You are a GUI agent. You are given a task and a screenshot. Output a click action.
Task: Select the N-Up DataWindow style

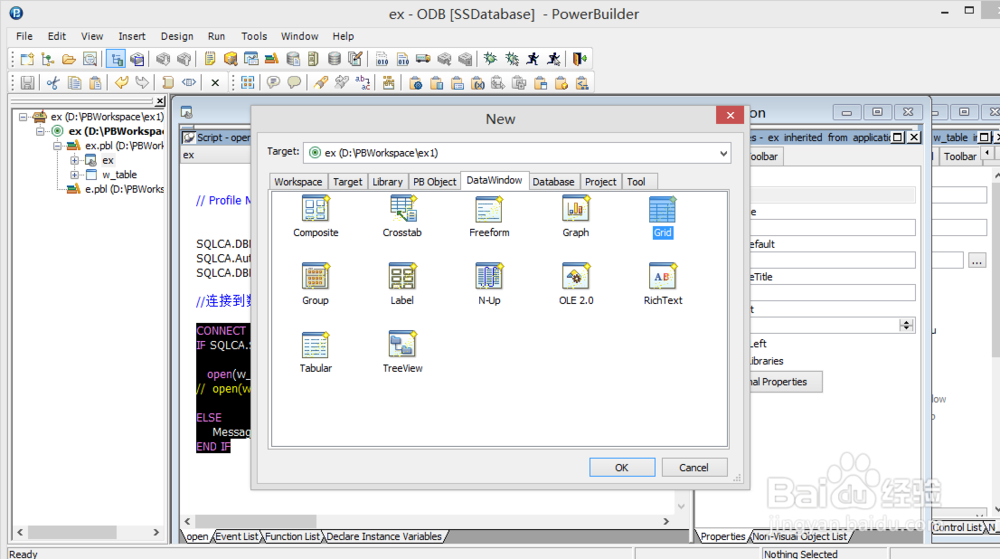(489, 284)
